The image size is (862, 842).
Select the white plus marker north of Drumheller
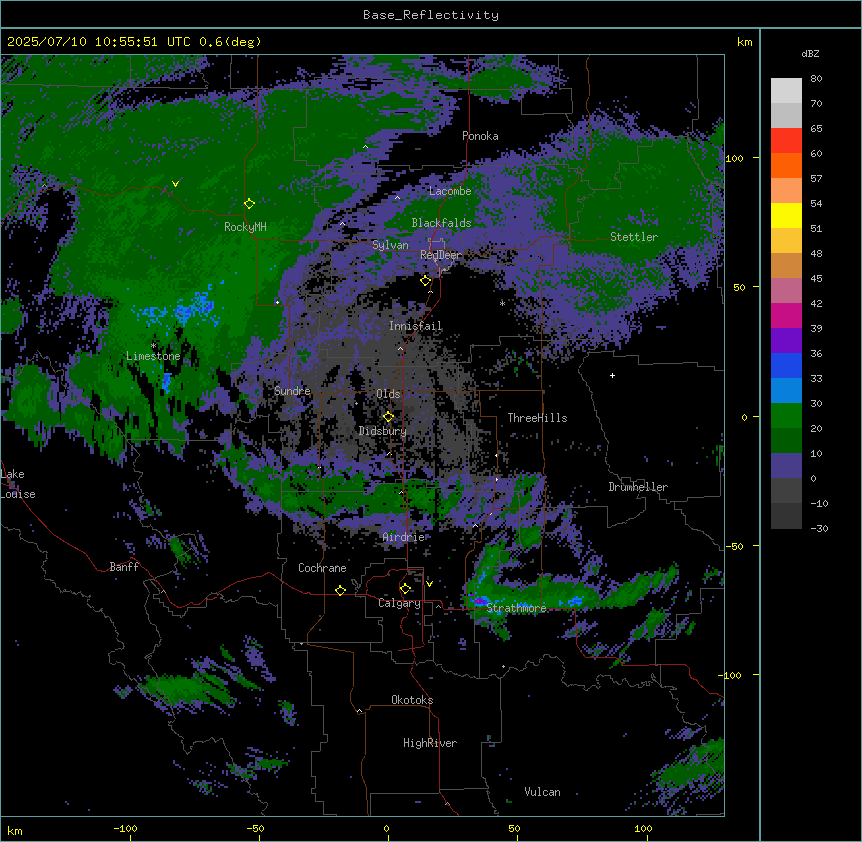pos(612,375)
